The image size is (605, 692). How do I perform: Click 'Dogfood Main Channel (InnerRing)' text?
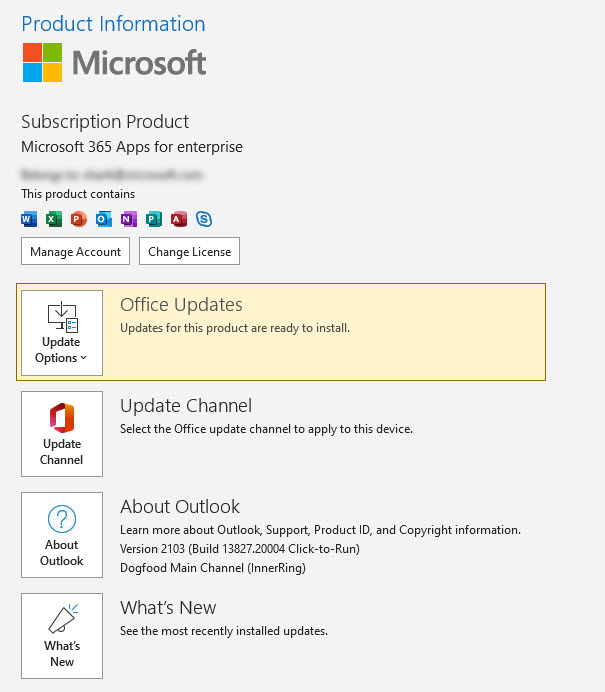(213, 568)
